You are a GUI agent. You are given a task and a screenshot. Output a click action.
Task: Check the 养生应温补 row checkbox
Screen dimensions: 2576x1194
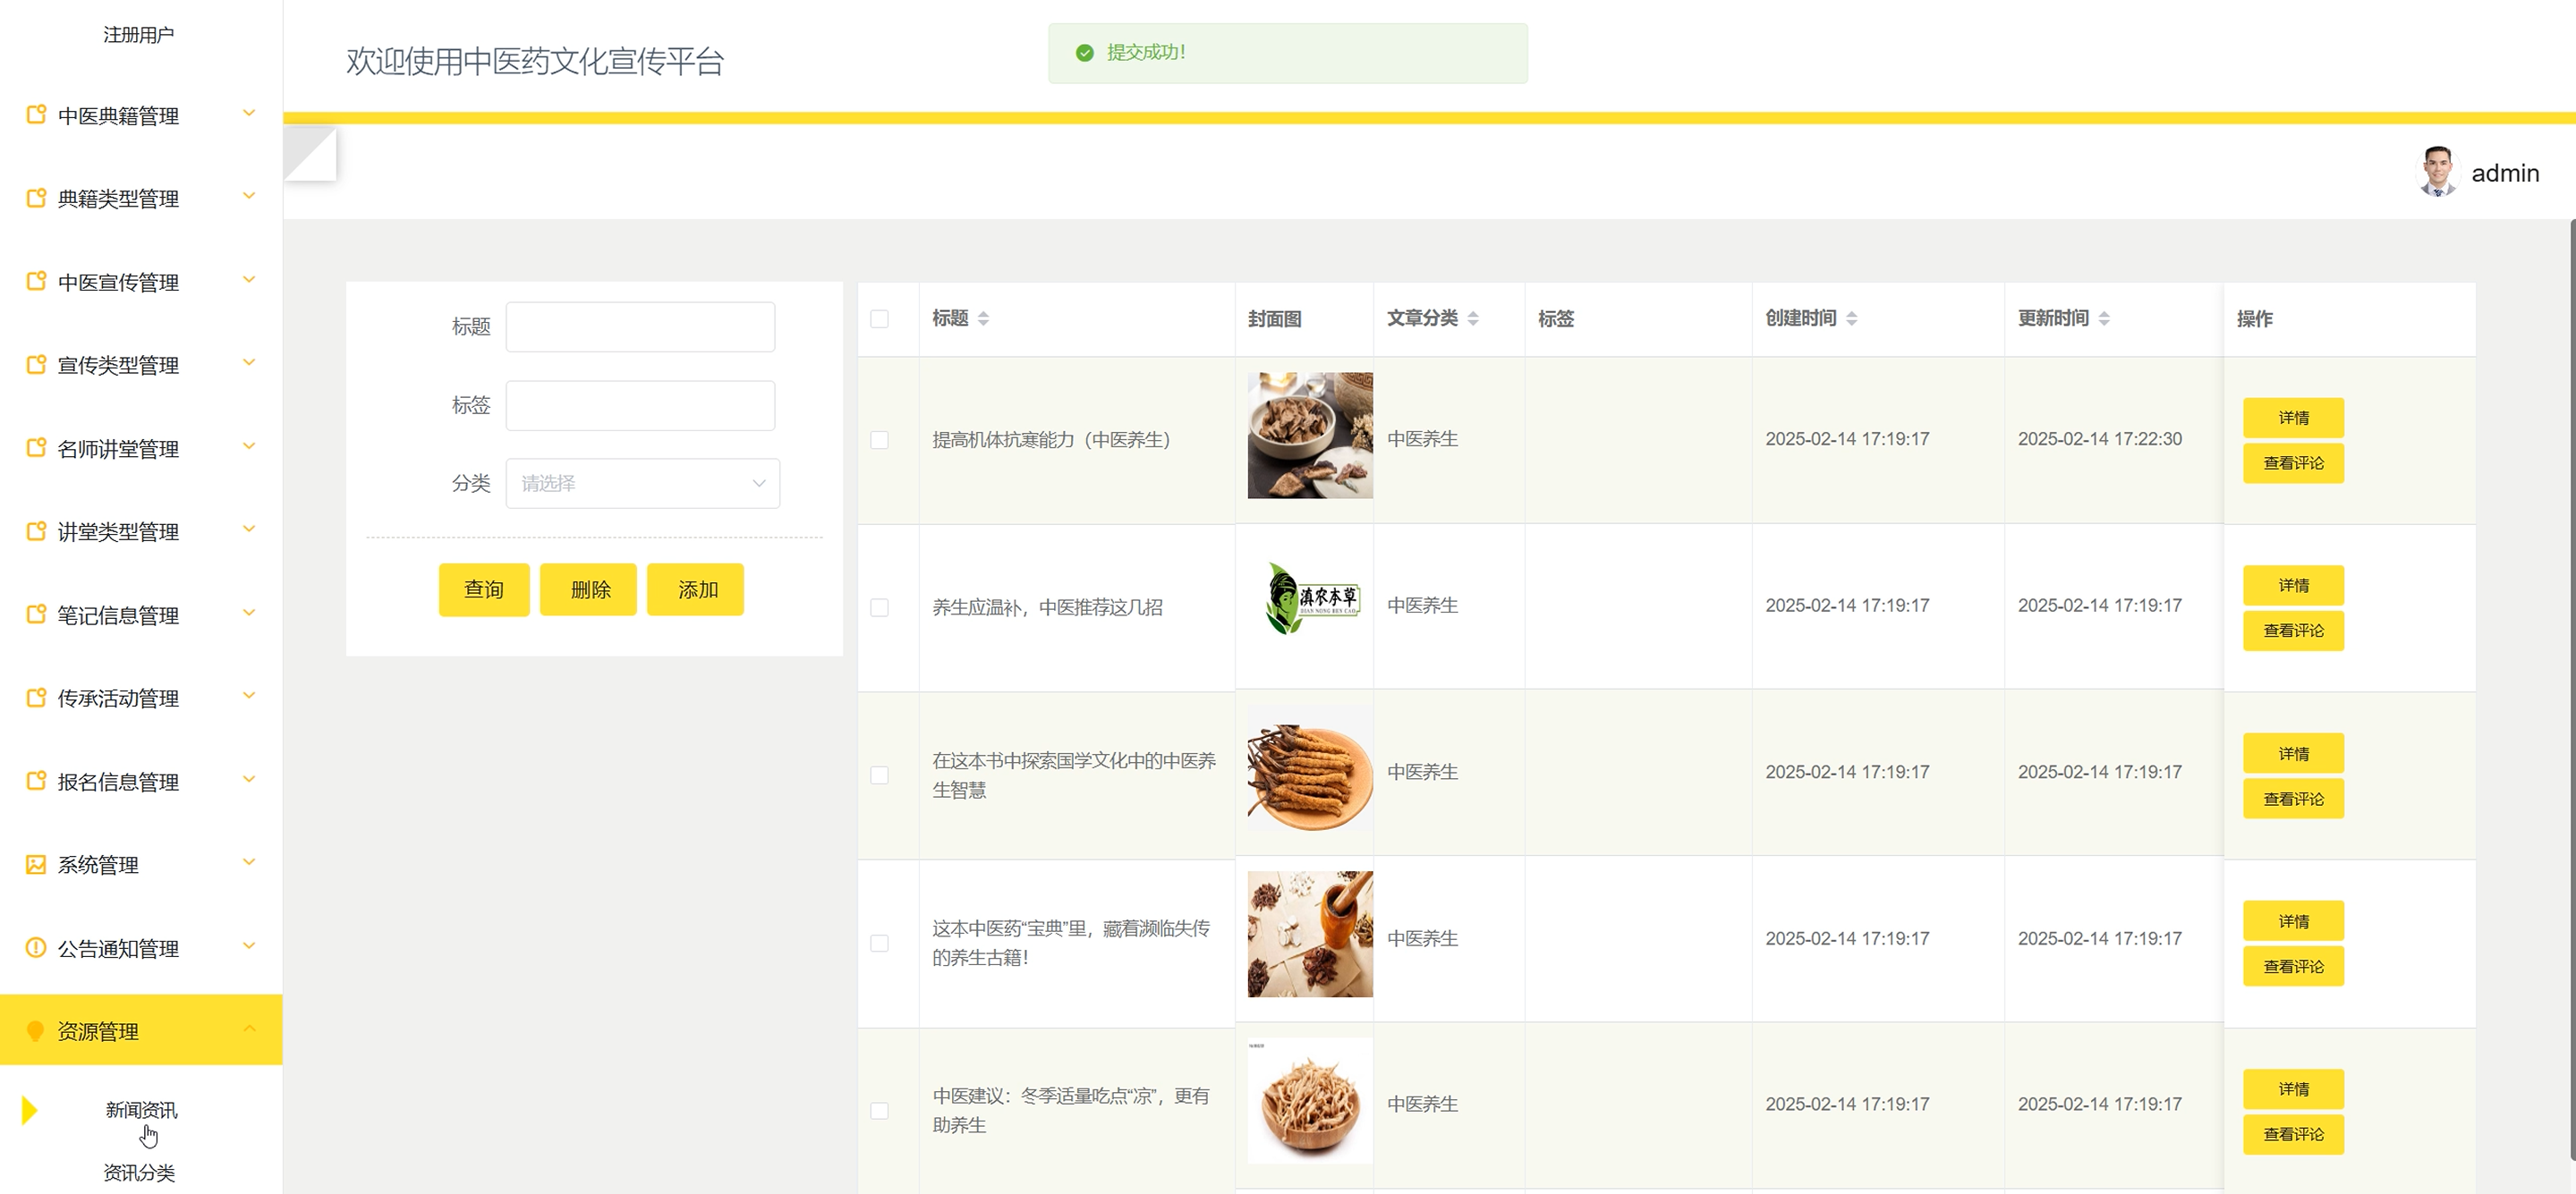click(879, 607)
